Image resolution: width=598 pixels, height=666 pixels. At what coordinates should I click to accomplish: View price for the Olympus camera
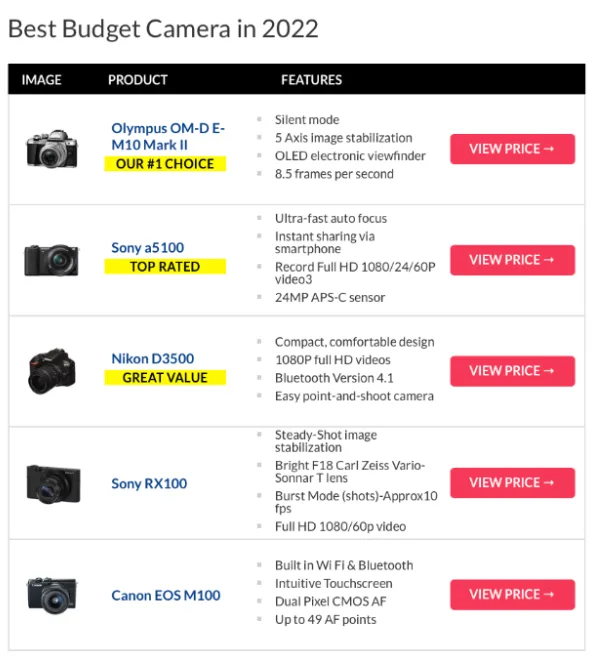point(512,149)
